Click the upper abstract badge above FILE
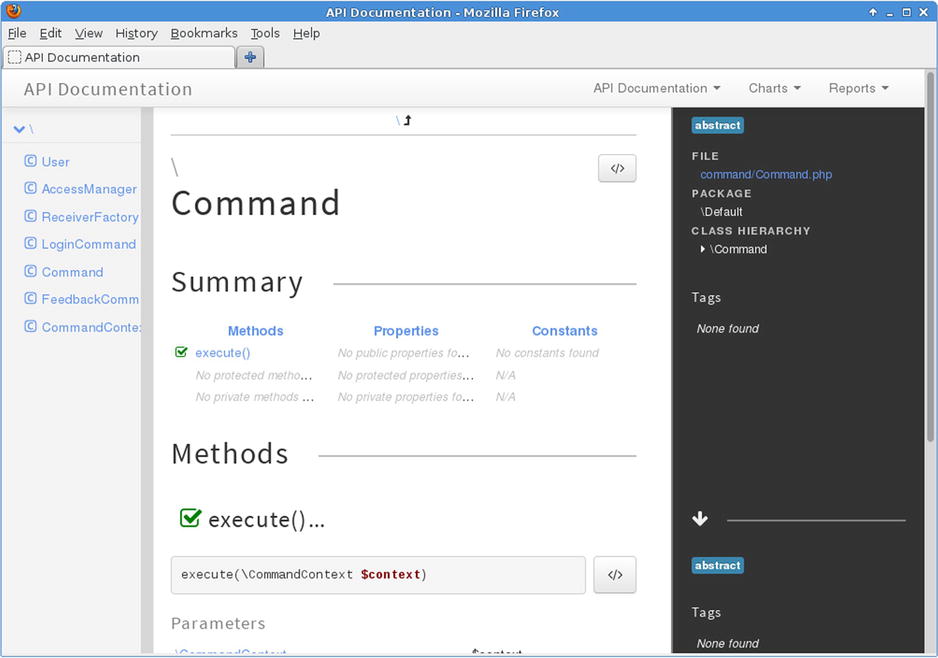The height and width of the screenshot is (658, 938). pos(717,125)
